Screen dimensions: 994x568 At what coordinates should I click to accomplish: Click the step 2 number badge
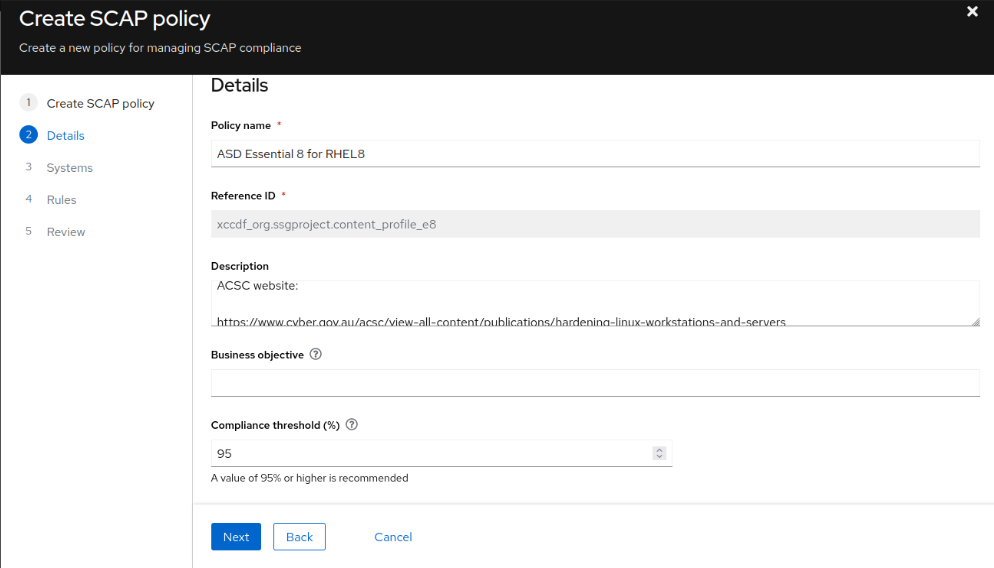pyautogui.click(x=29, y=134)
